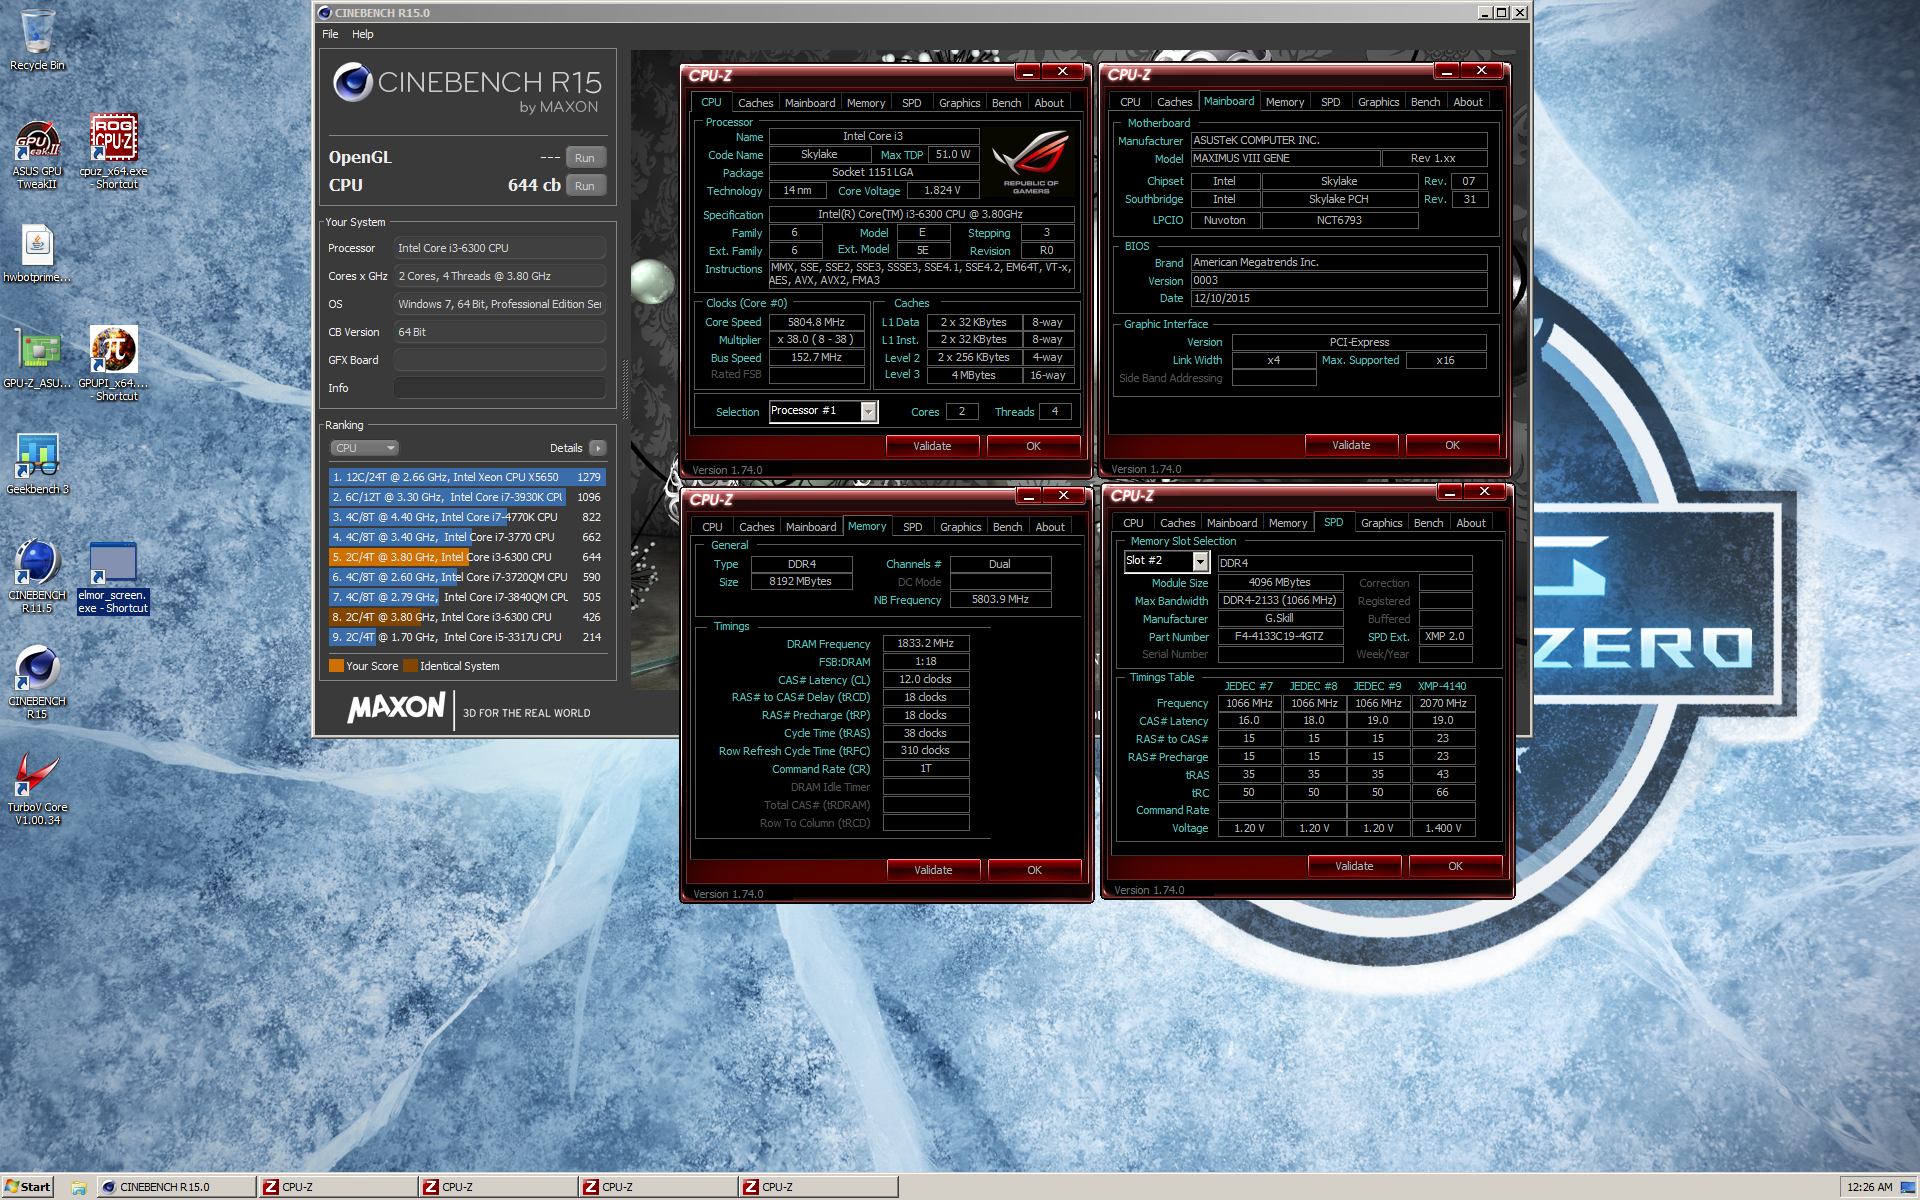Click the Cinebench panel splitter handle
The height and width of the screenshot is (1200, 1920).
626,388
